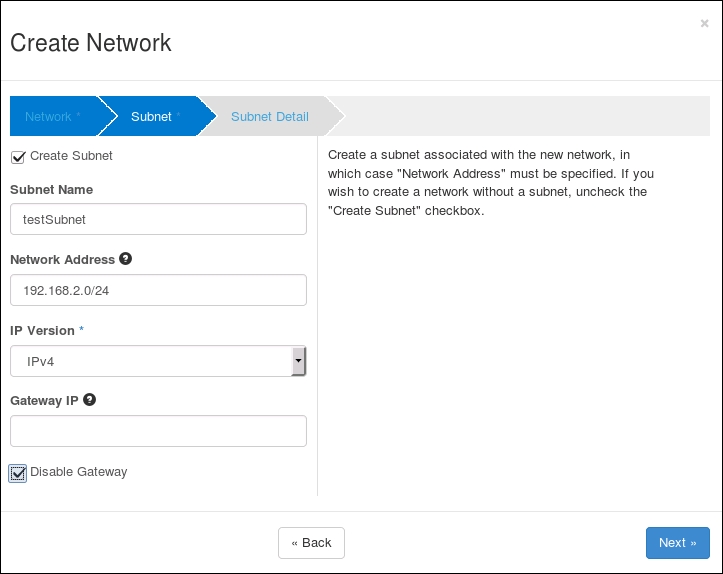Click the IP Version dropdown arrow

click(298, 361)
